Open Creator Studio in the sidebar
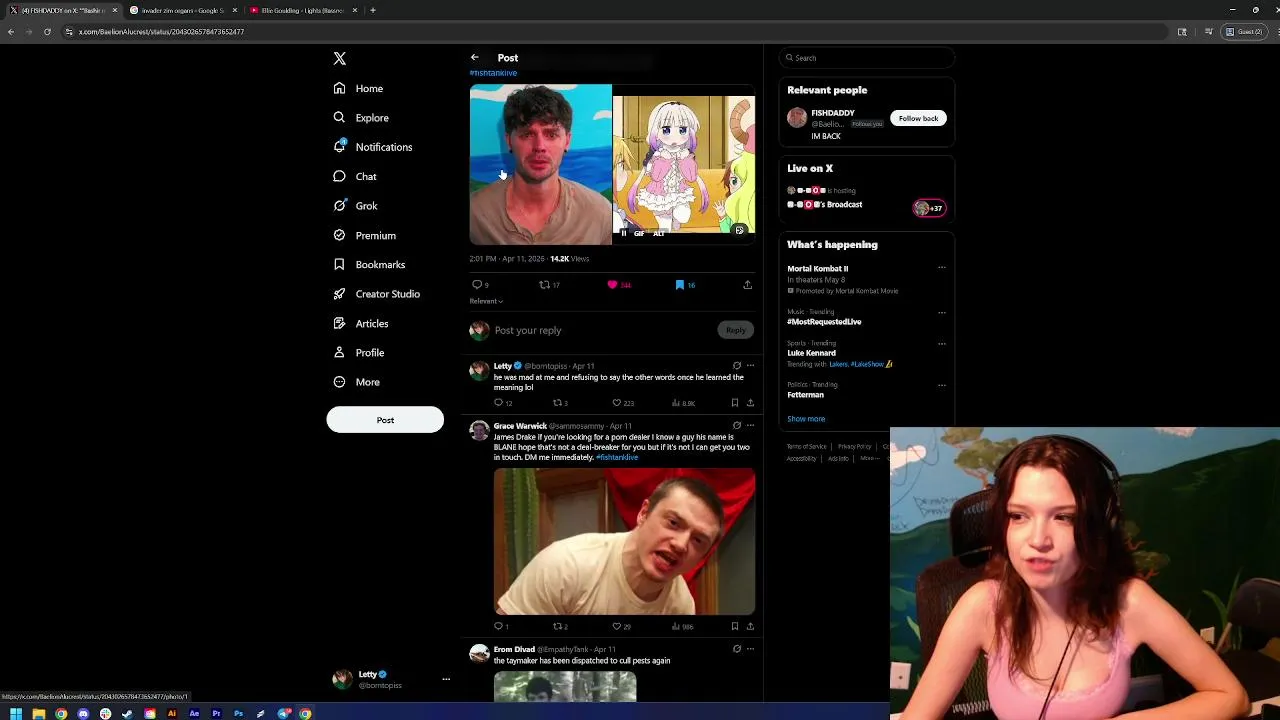Viewport: 1280px width, 720px height. tap(377, 294)
